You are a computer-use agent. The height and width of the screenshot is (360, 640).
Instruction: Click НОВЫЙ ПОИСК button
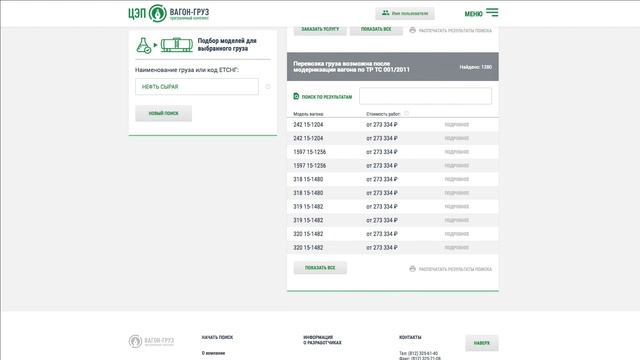pyautogui.click(x=163, y=113)
